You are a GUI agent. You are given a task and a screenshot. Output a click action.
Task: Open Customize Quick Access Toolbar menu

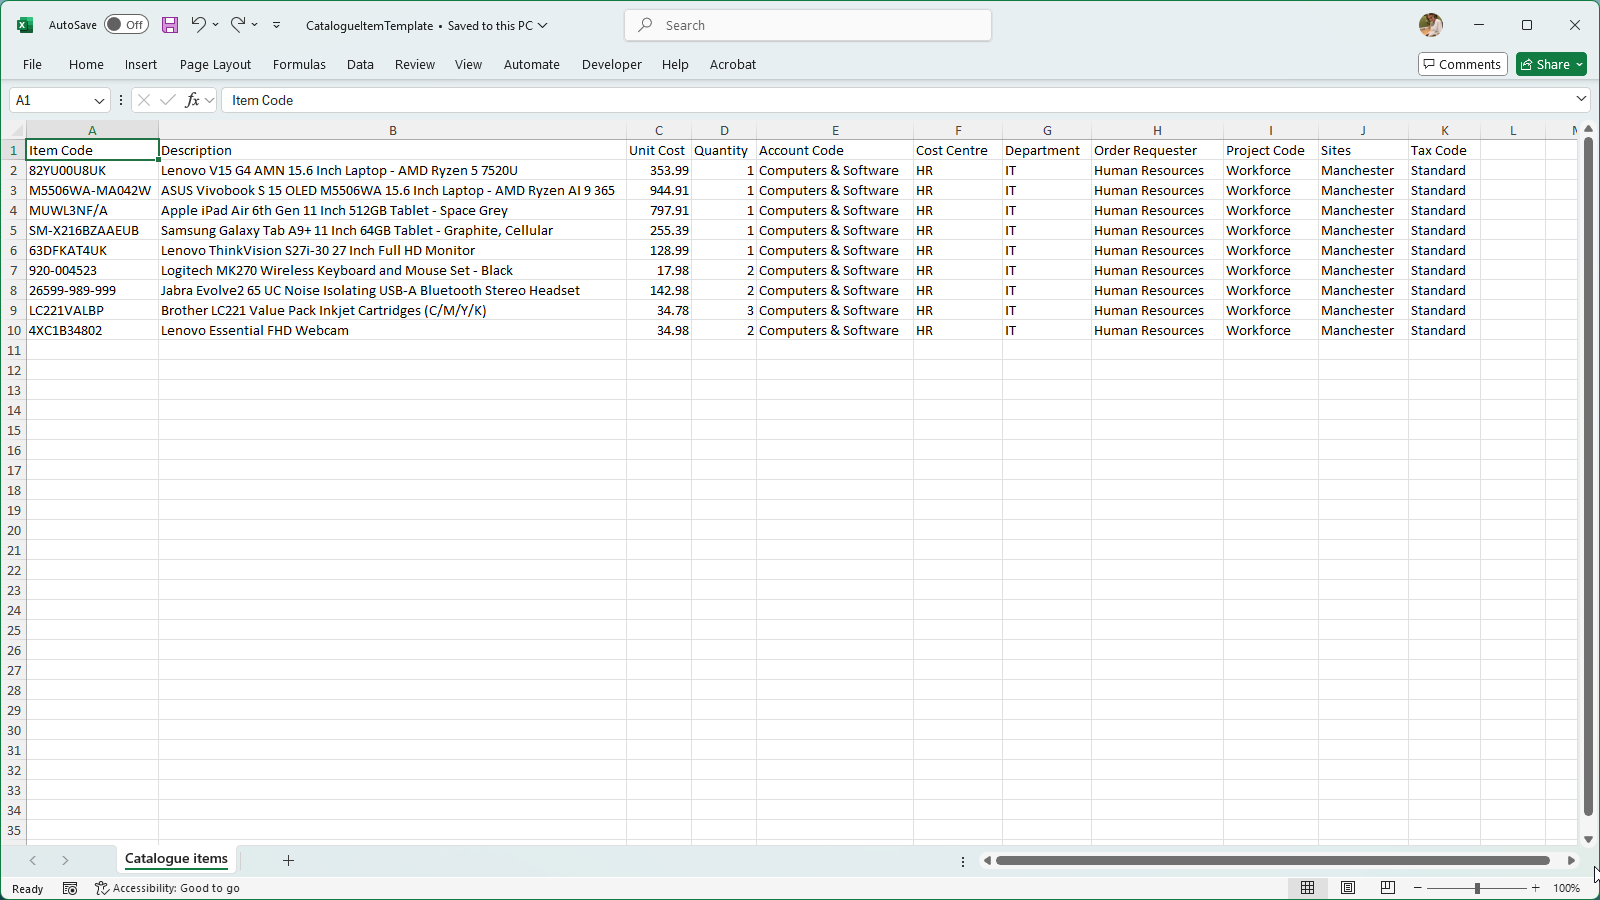pyautogui.click(x=277, y=25)
